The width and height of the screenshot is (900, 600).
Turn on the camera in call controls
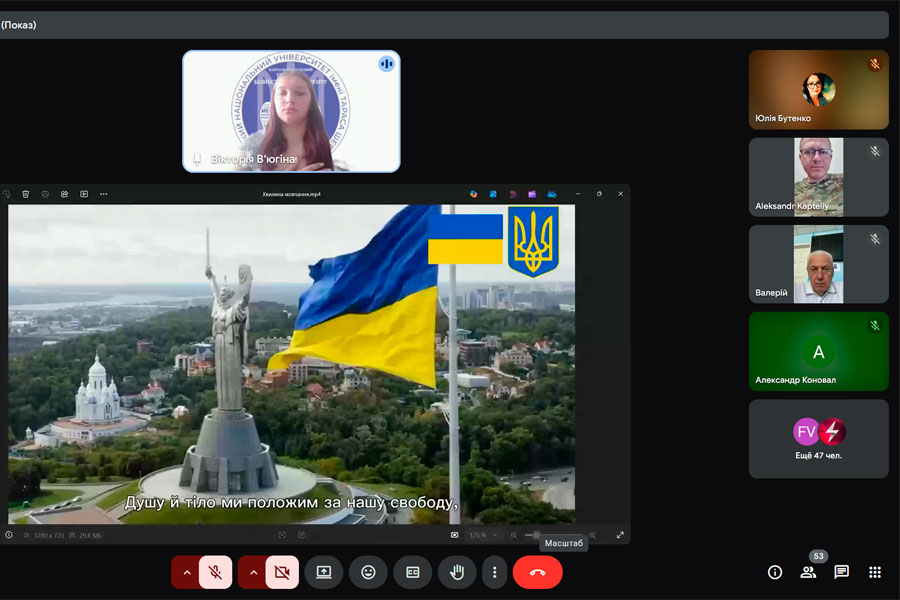(282, 572)
